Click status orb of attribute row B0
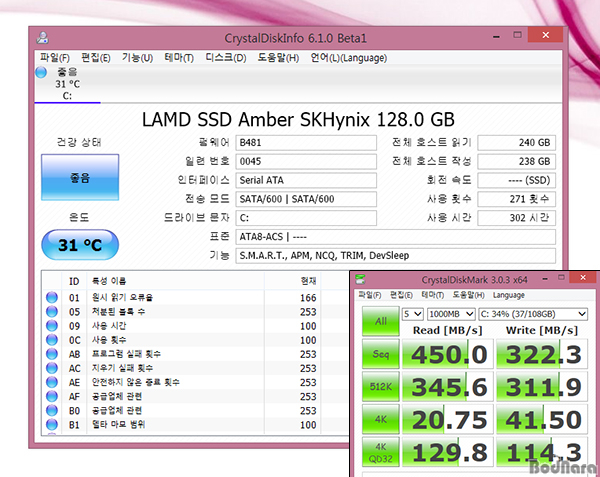The height and width of the screenshot is (477, 600). click(52, 410)
